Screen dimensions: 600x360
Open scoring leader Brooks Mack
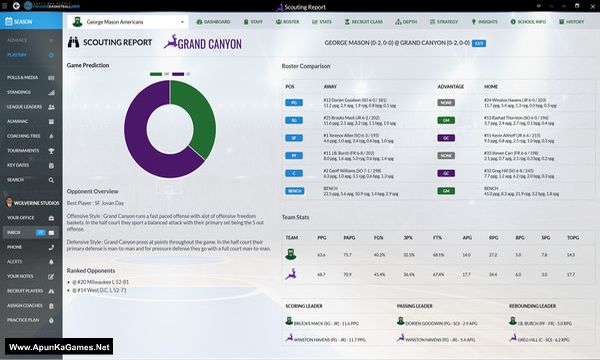[x=326, y=323]
